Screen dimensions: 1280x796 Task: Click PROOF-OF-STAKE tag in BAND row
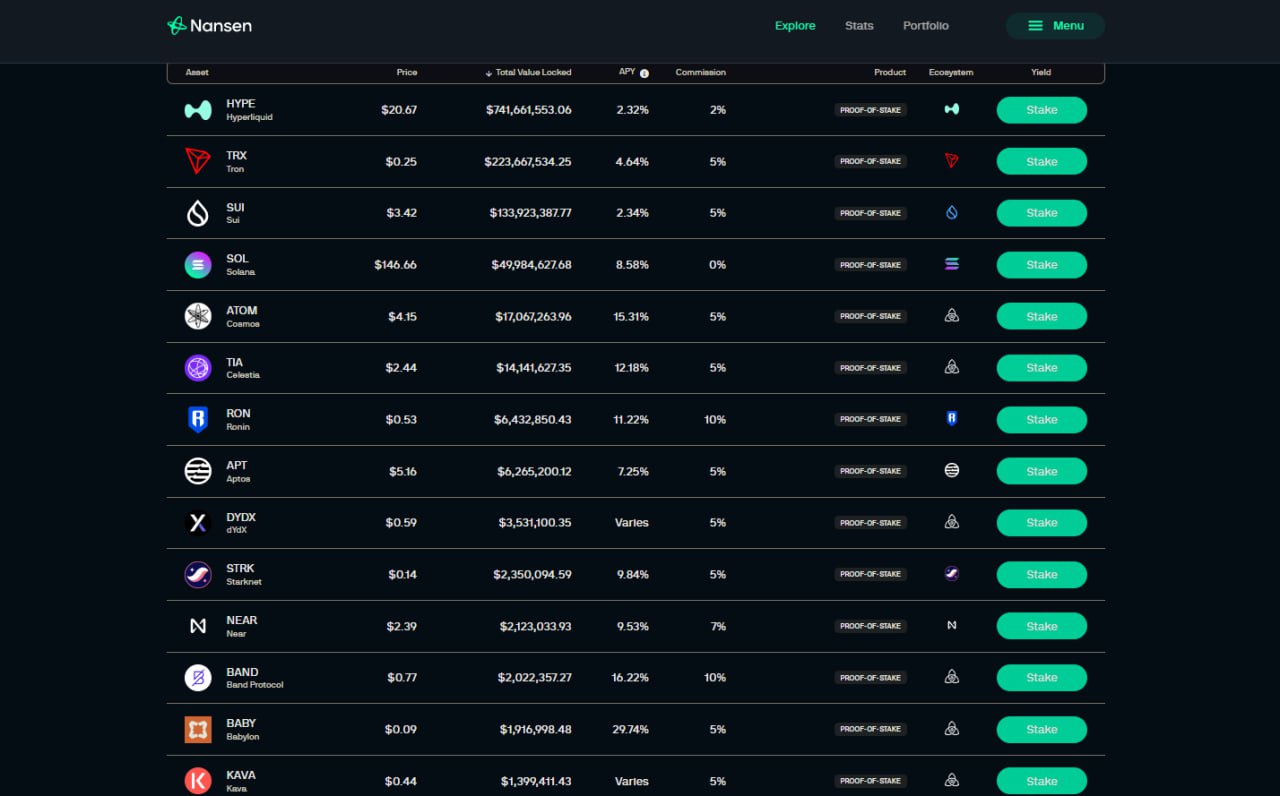(x=871, y=678)
